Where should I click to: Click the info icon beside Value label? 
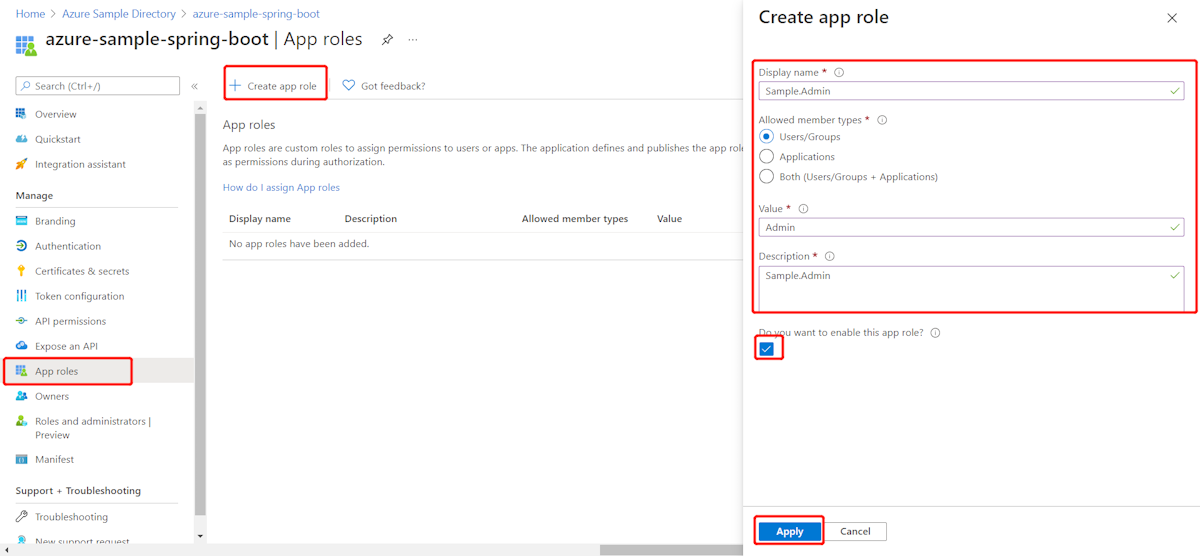click(x=803, y=209)
